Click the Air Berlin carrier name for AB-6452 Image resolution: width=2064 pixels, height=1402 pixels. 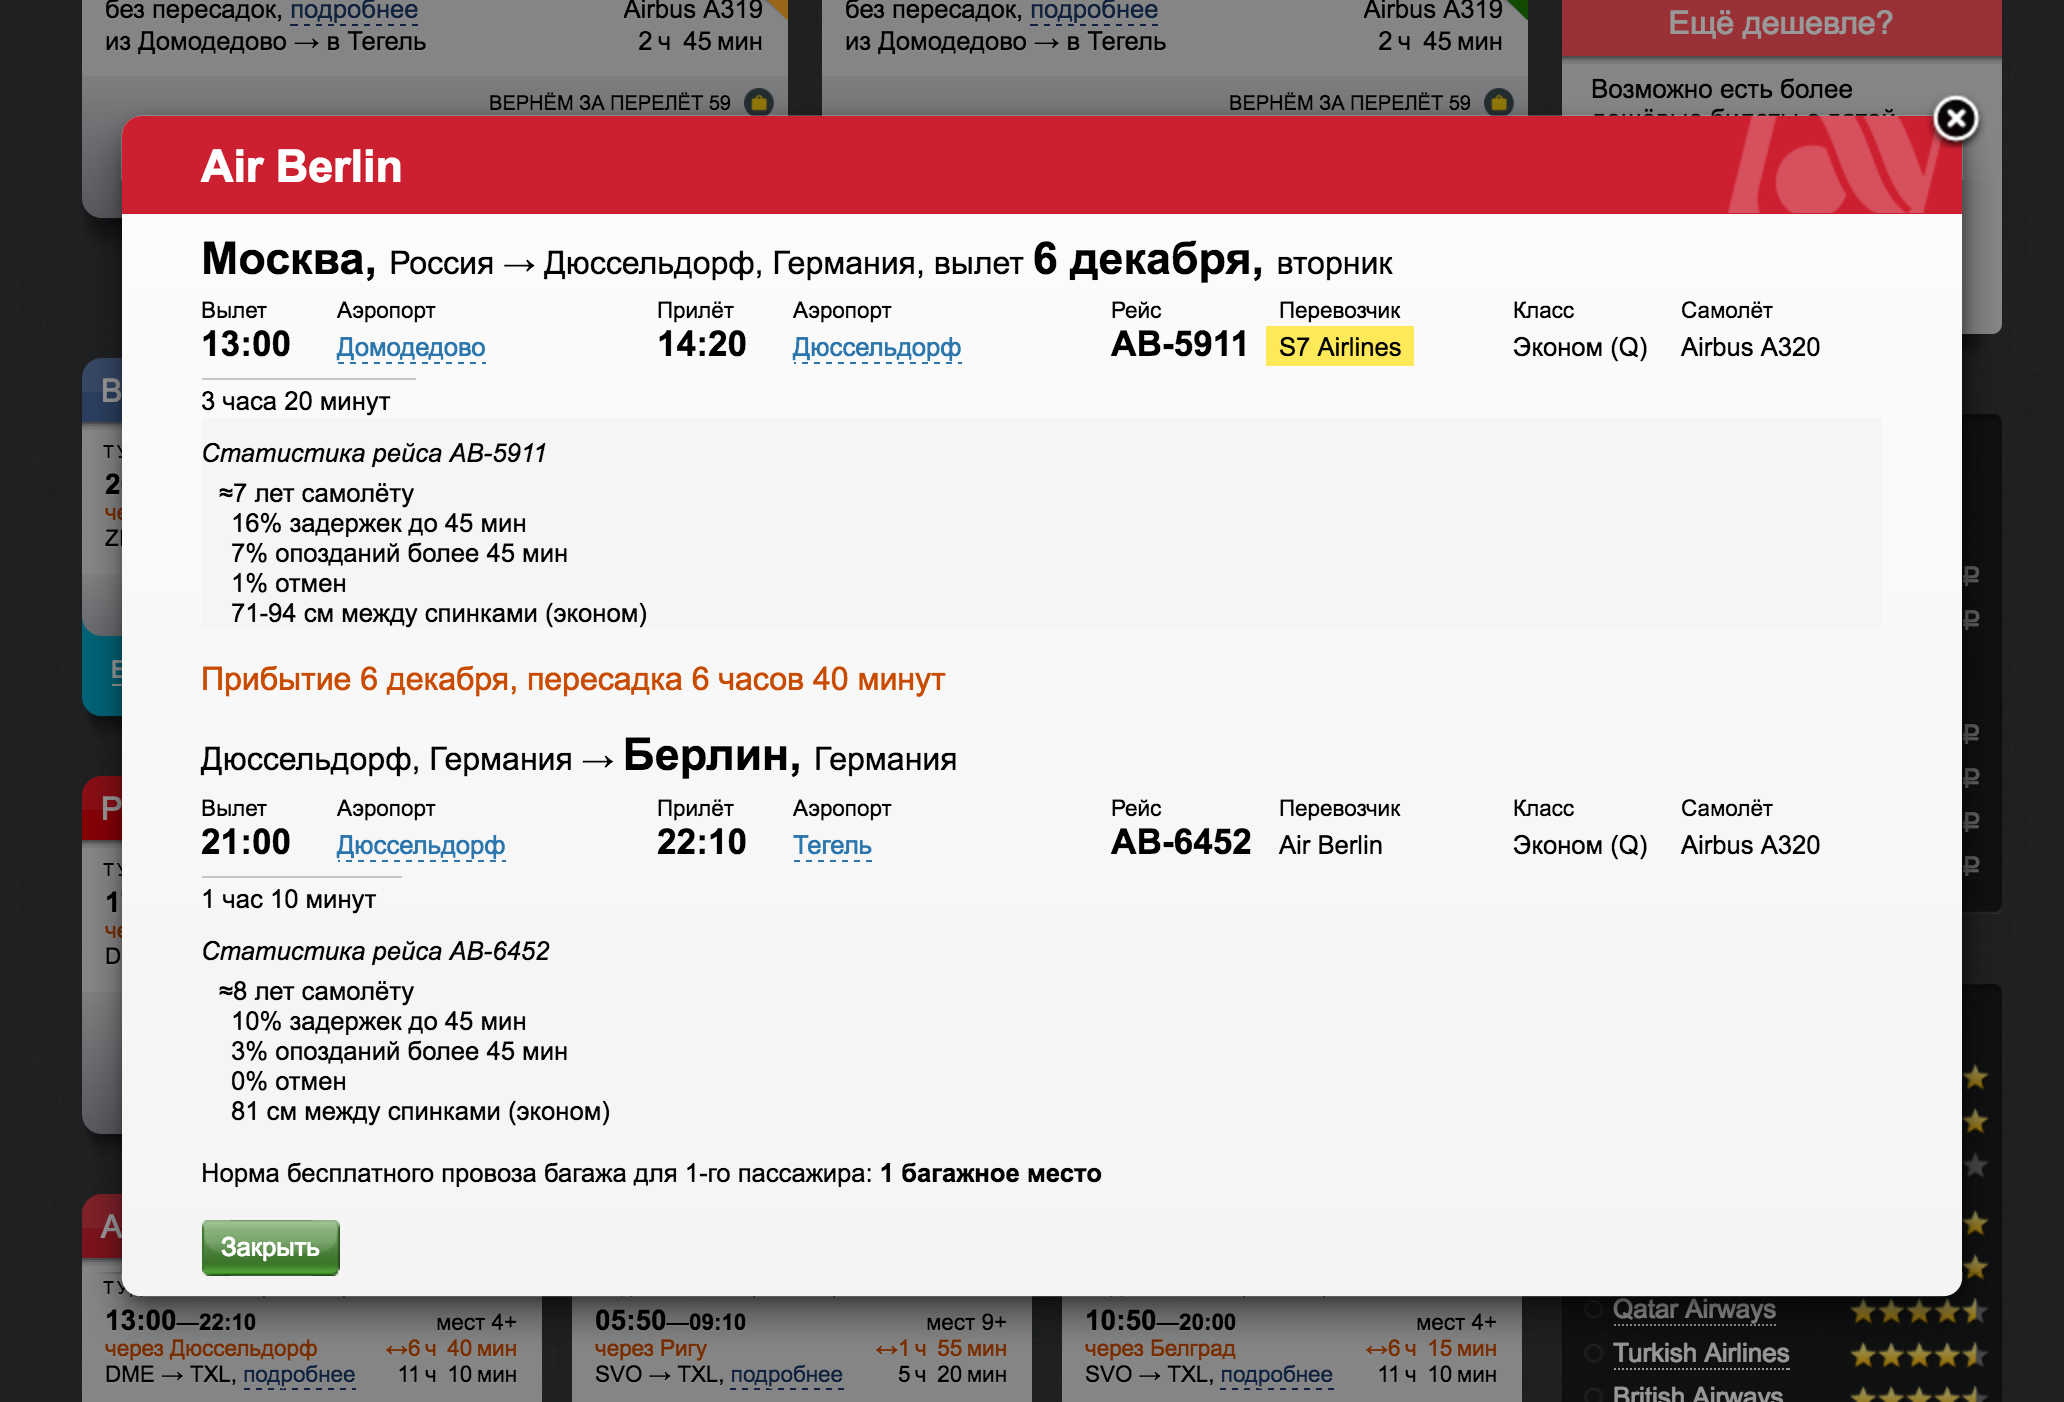(1330, 845)
